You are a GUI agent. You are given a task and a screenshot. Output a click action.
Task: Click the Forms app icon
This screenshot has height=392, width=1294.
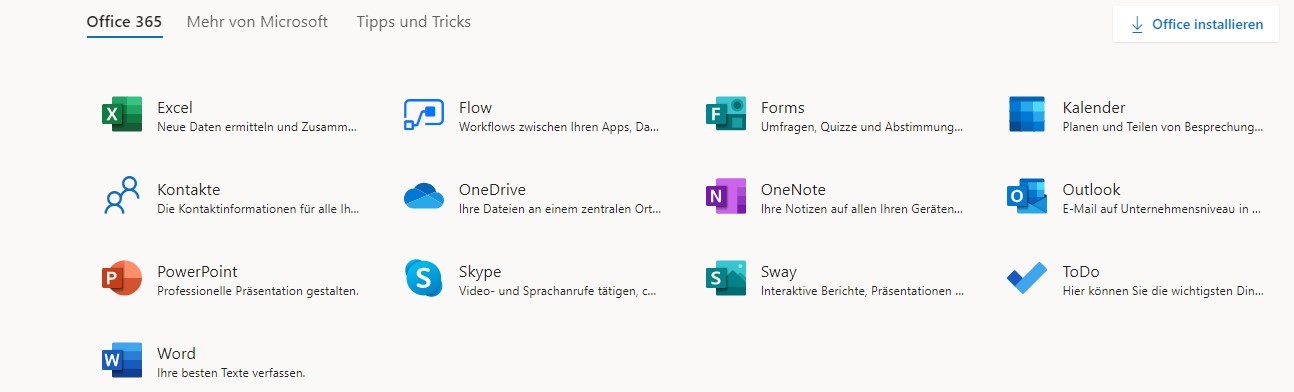(726, 115)
